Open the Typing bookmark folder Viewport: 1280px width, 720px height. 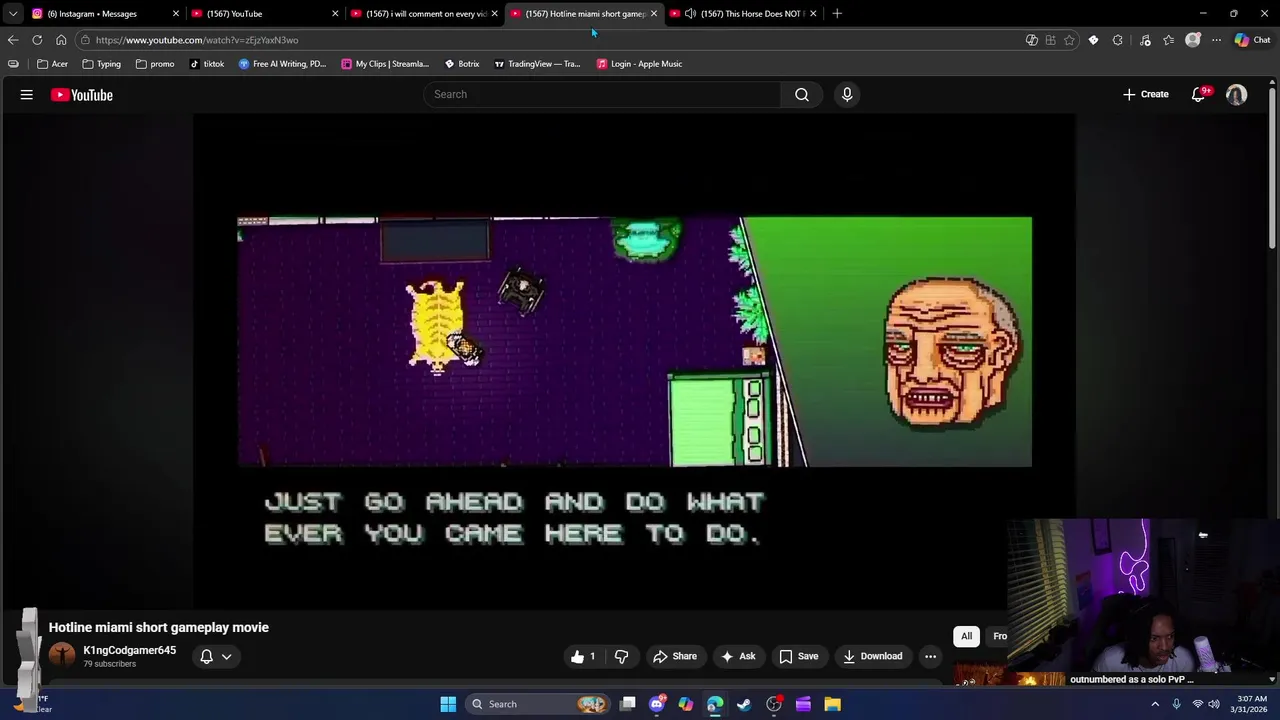tap(101, 64)
